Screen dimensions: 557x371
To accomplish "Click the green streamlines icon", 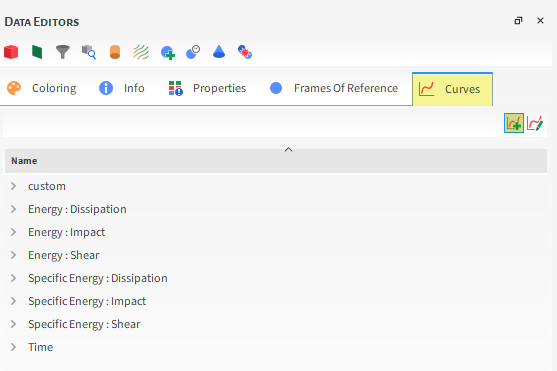I will pos(141,52).
